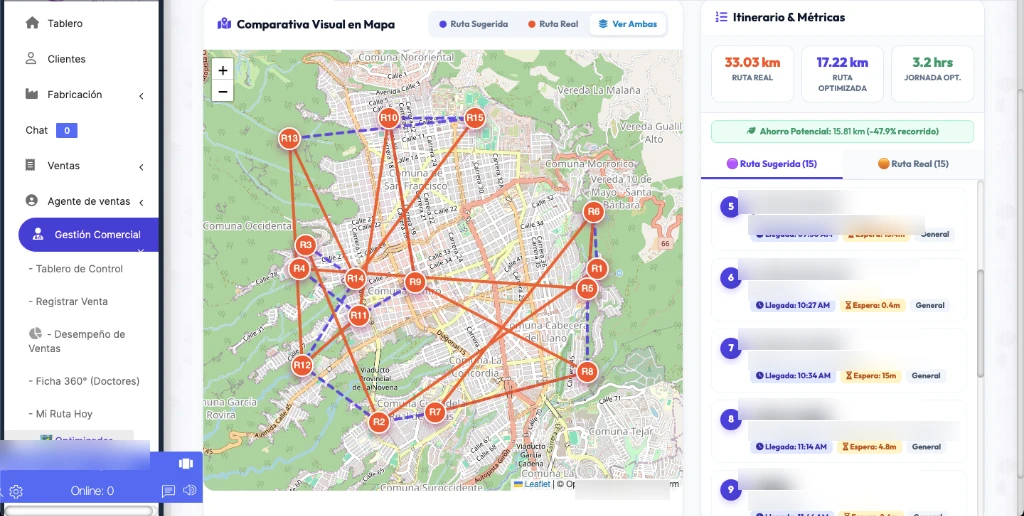Viewport: 1024px width, 516px height.
Task: Select route marker R6 on map
Action: (594, 212)
